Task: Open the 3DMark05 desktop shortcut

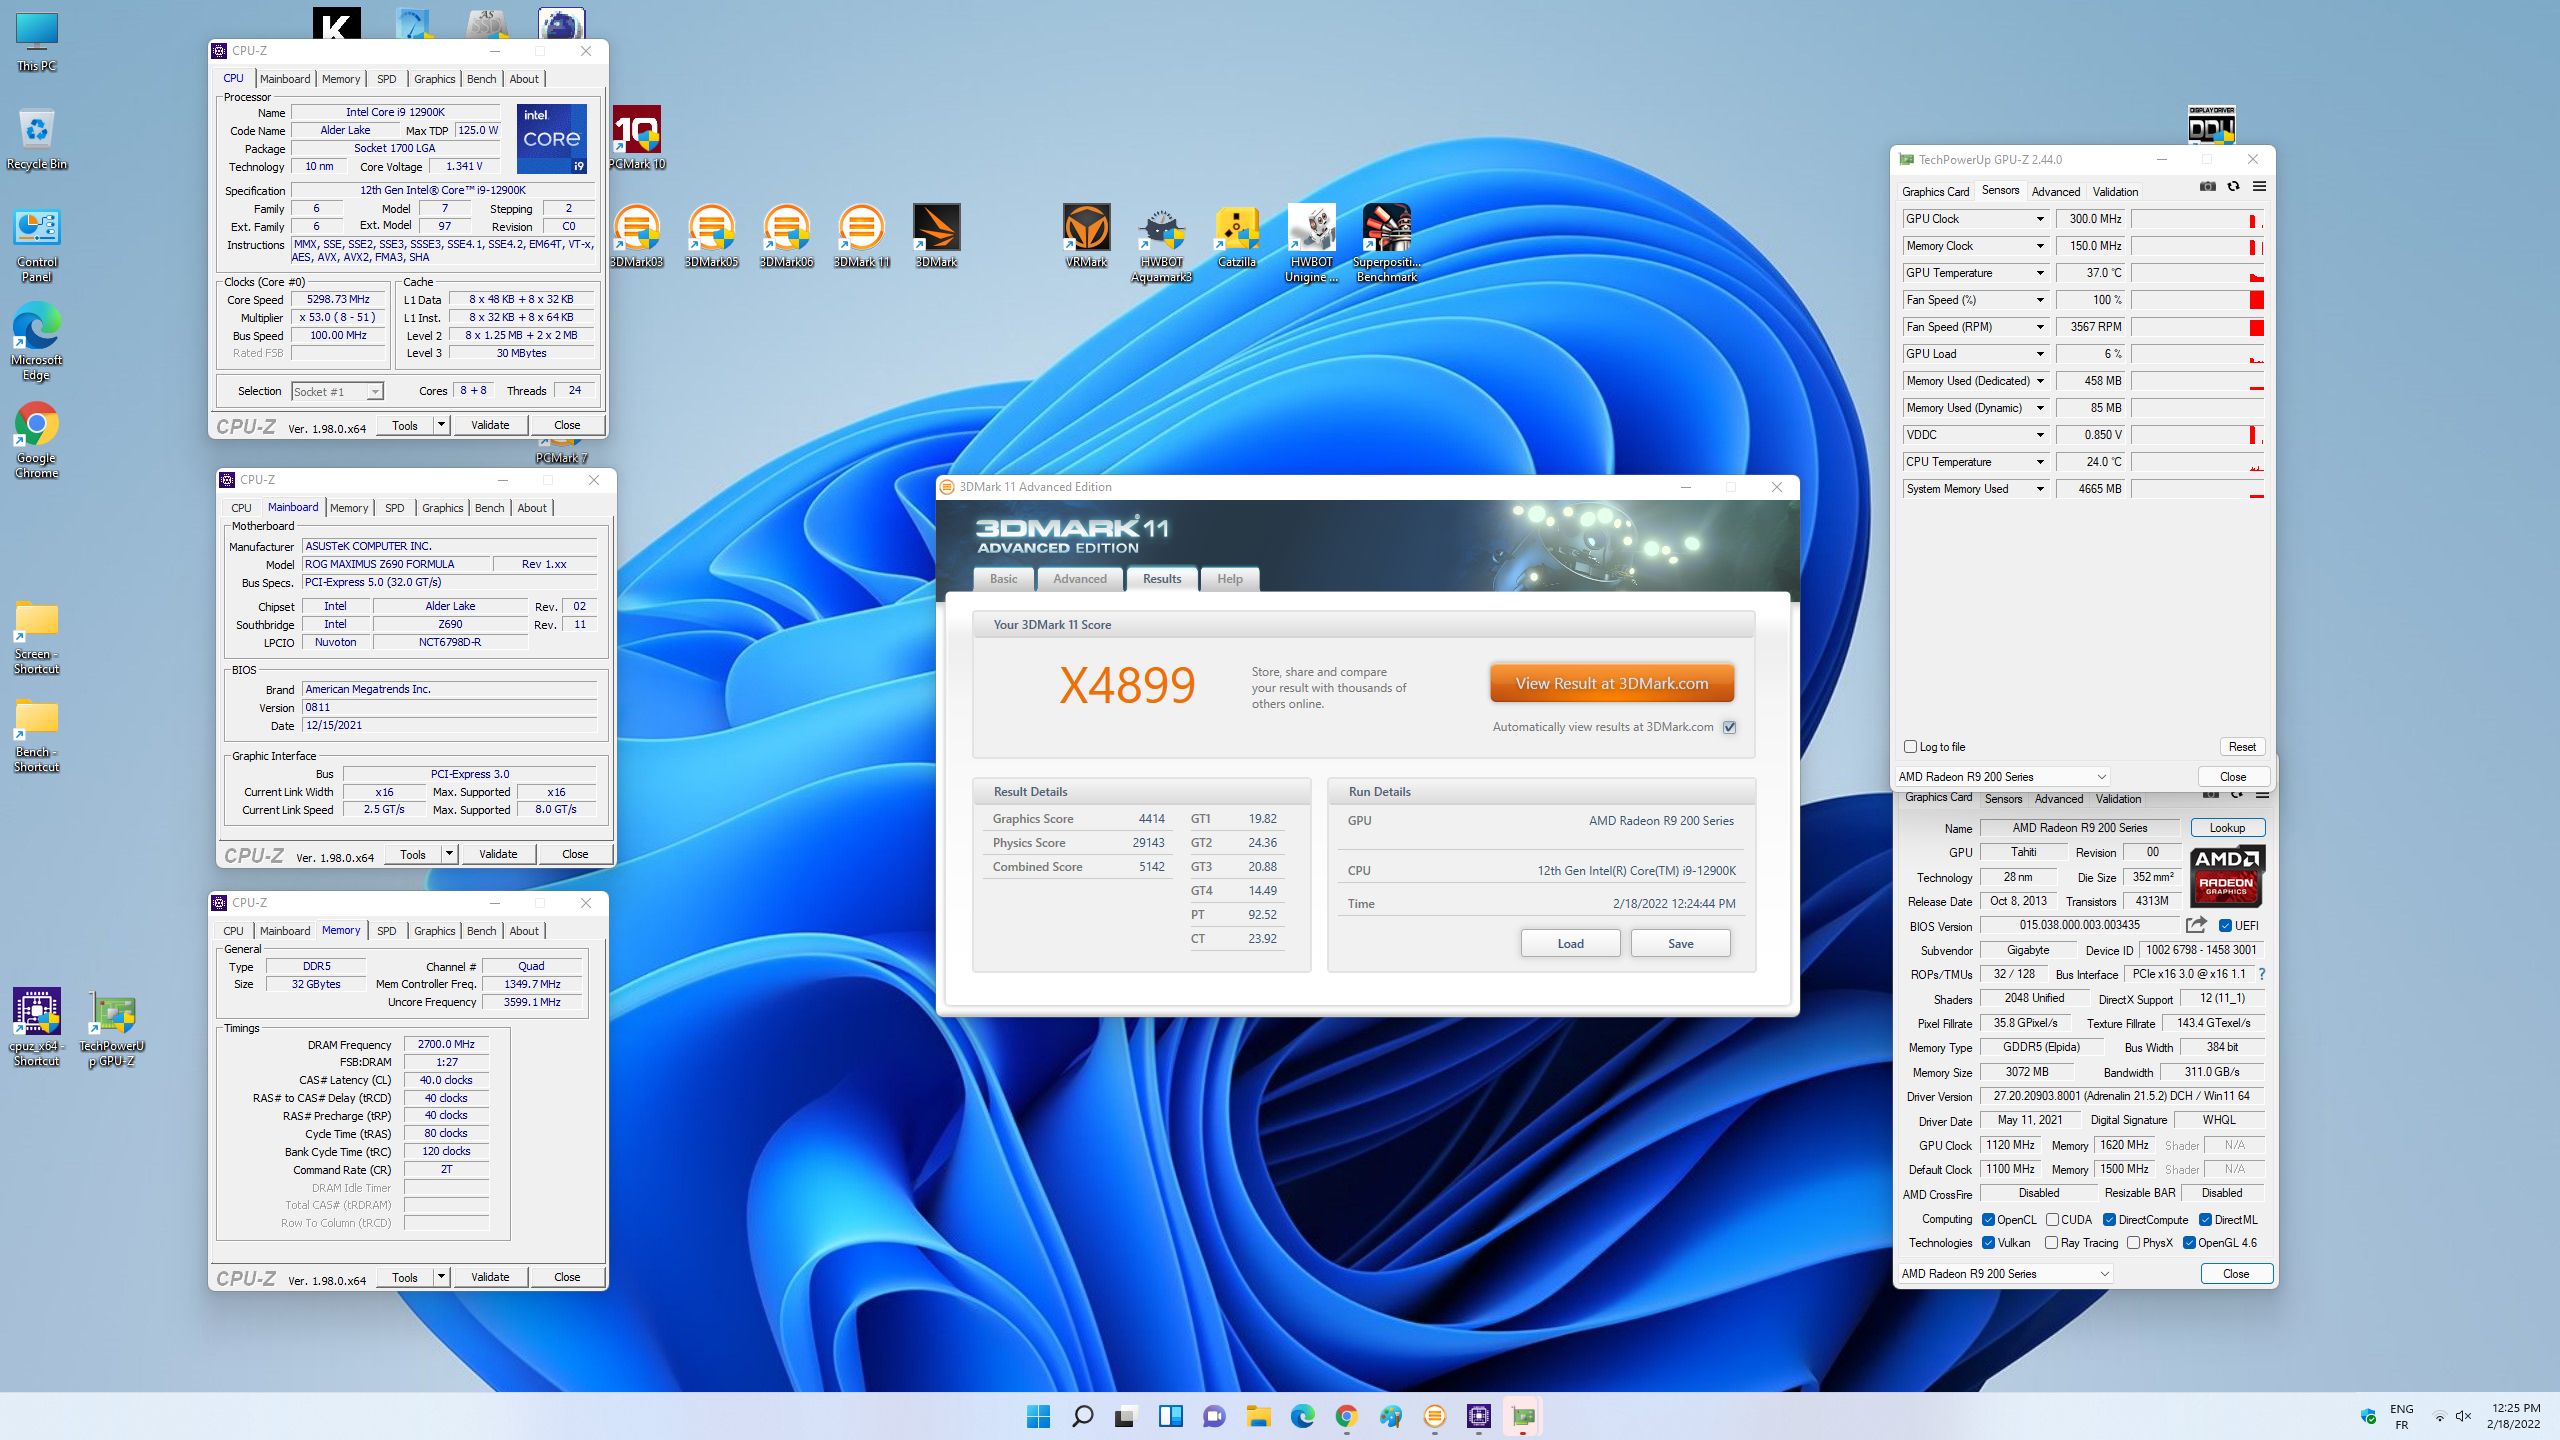Action: click(x=711, y=236)
